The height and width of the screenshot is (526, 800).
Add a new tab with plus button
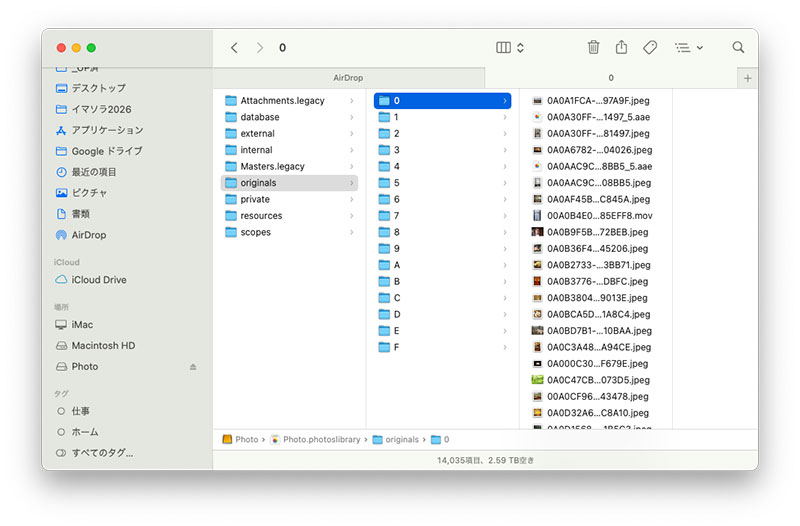(747, 77)
